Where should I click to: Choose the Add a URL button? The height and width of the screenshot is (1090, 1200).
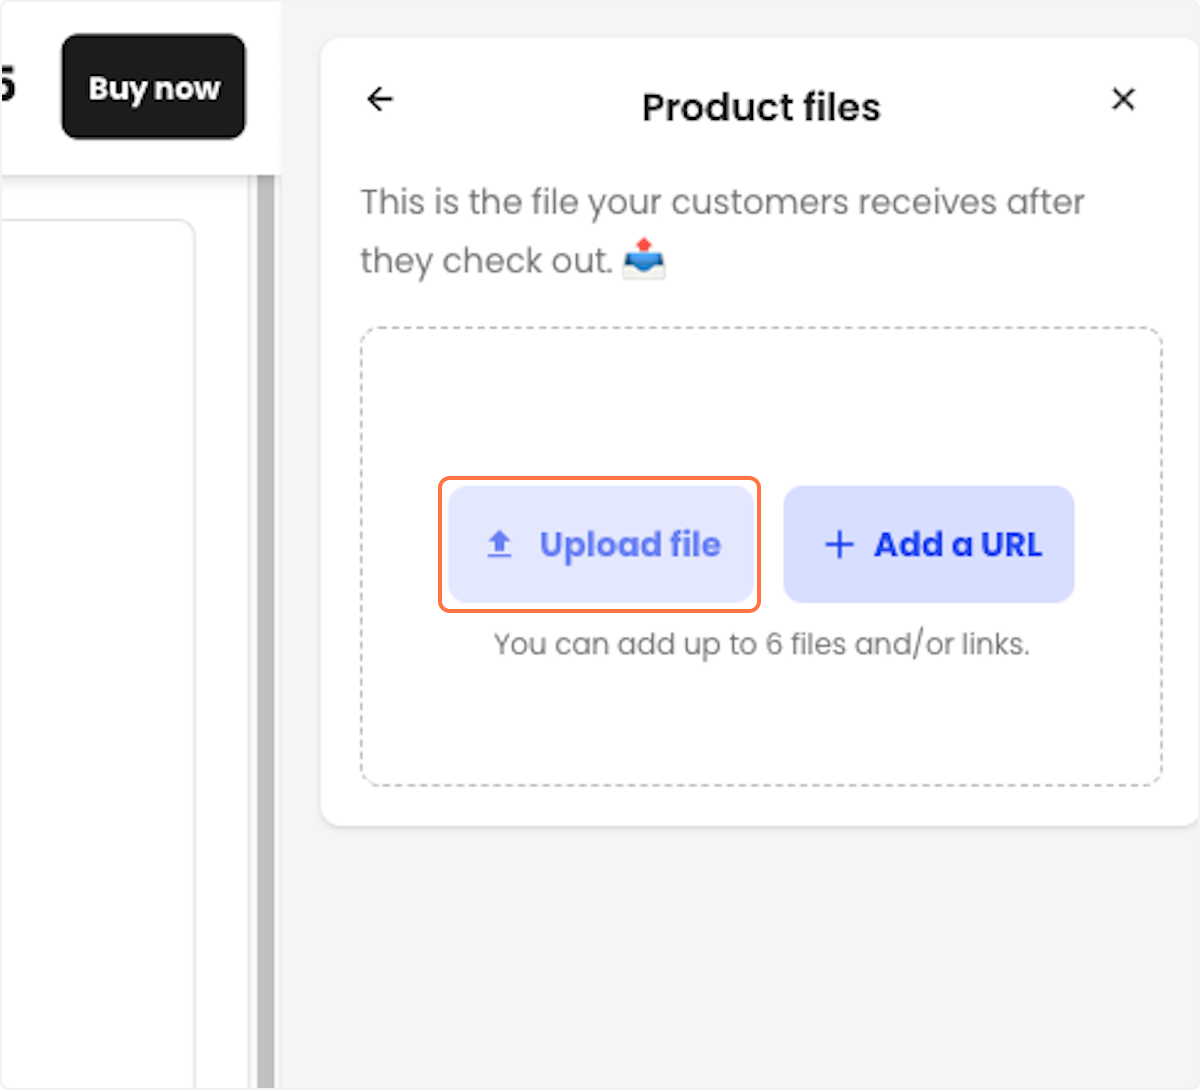929,544
